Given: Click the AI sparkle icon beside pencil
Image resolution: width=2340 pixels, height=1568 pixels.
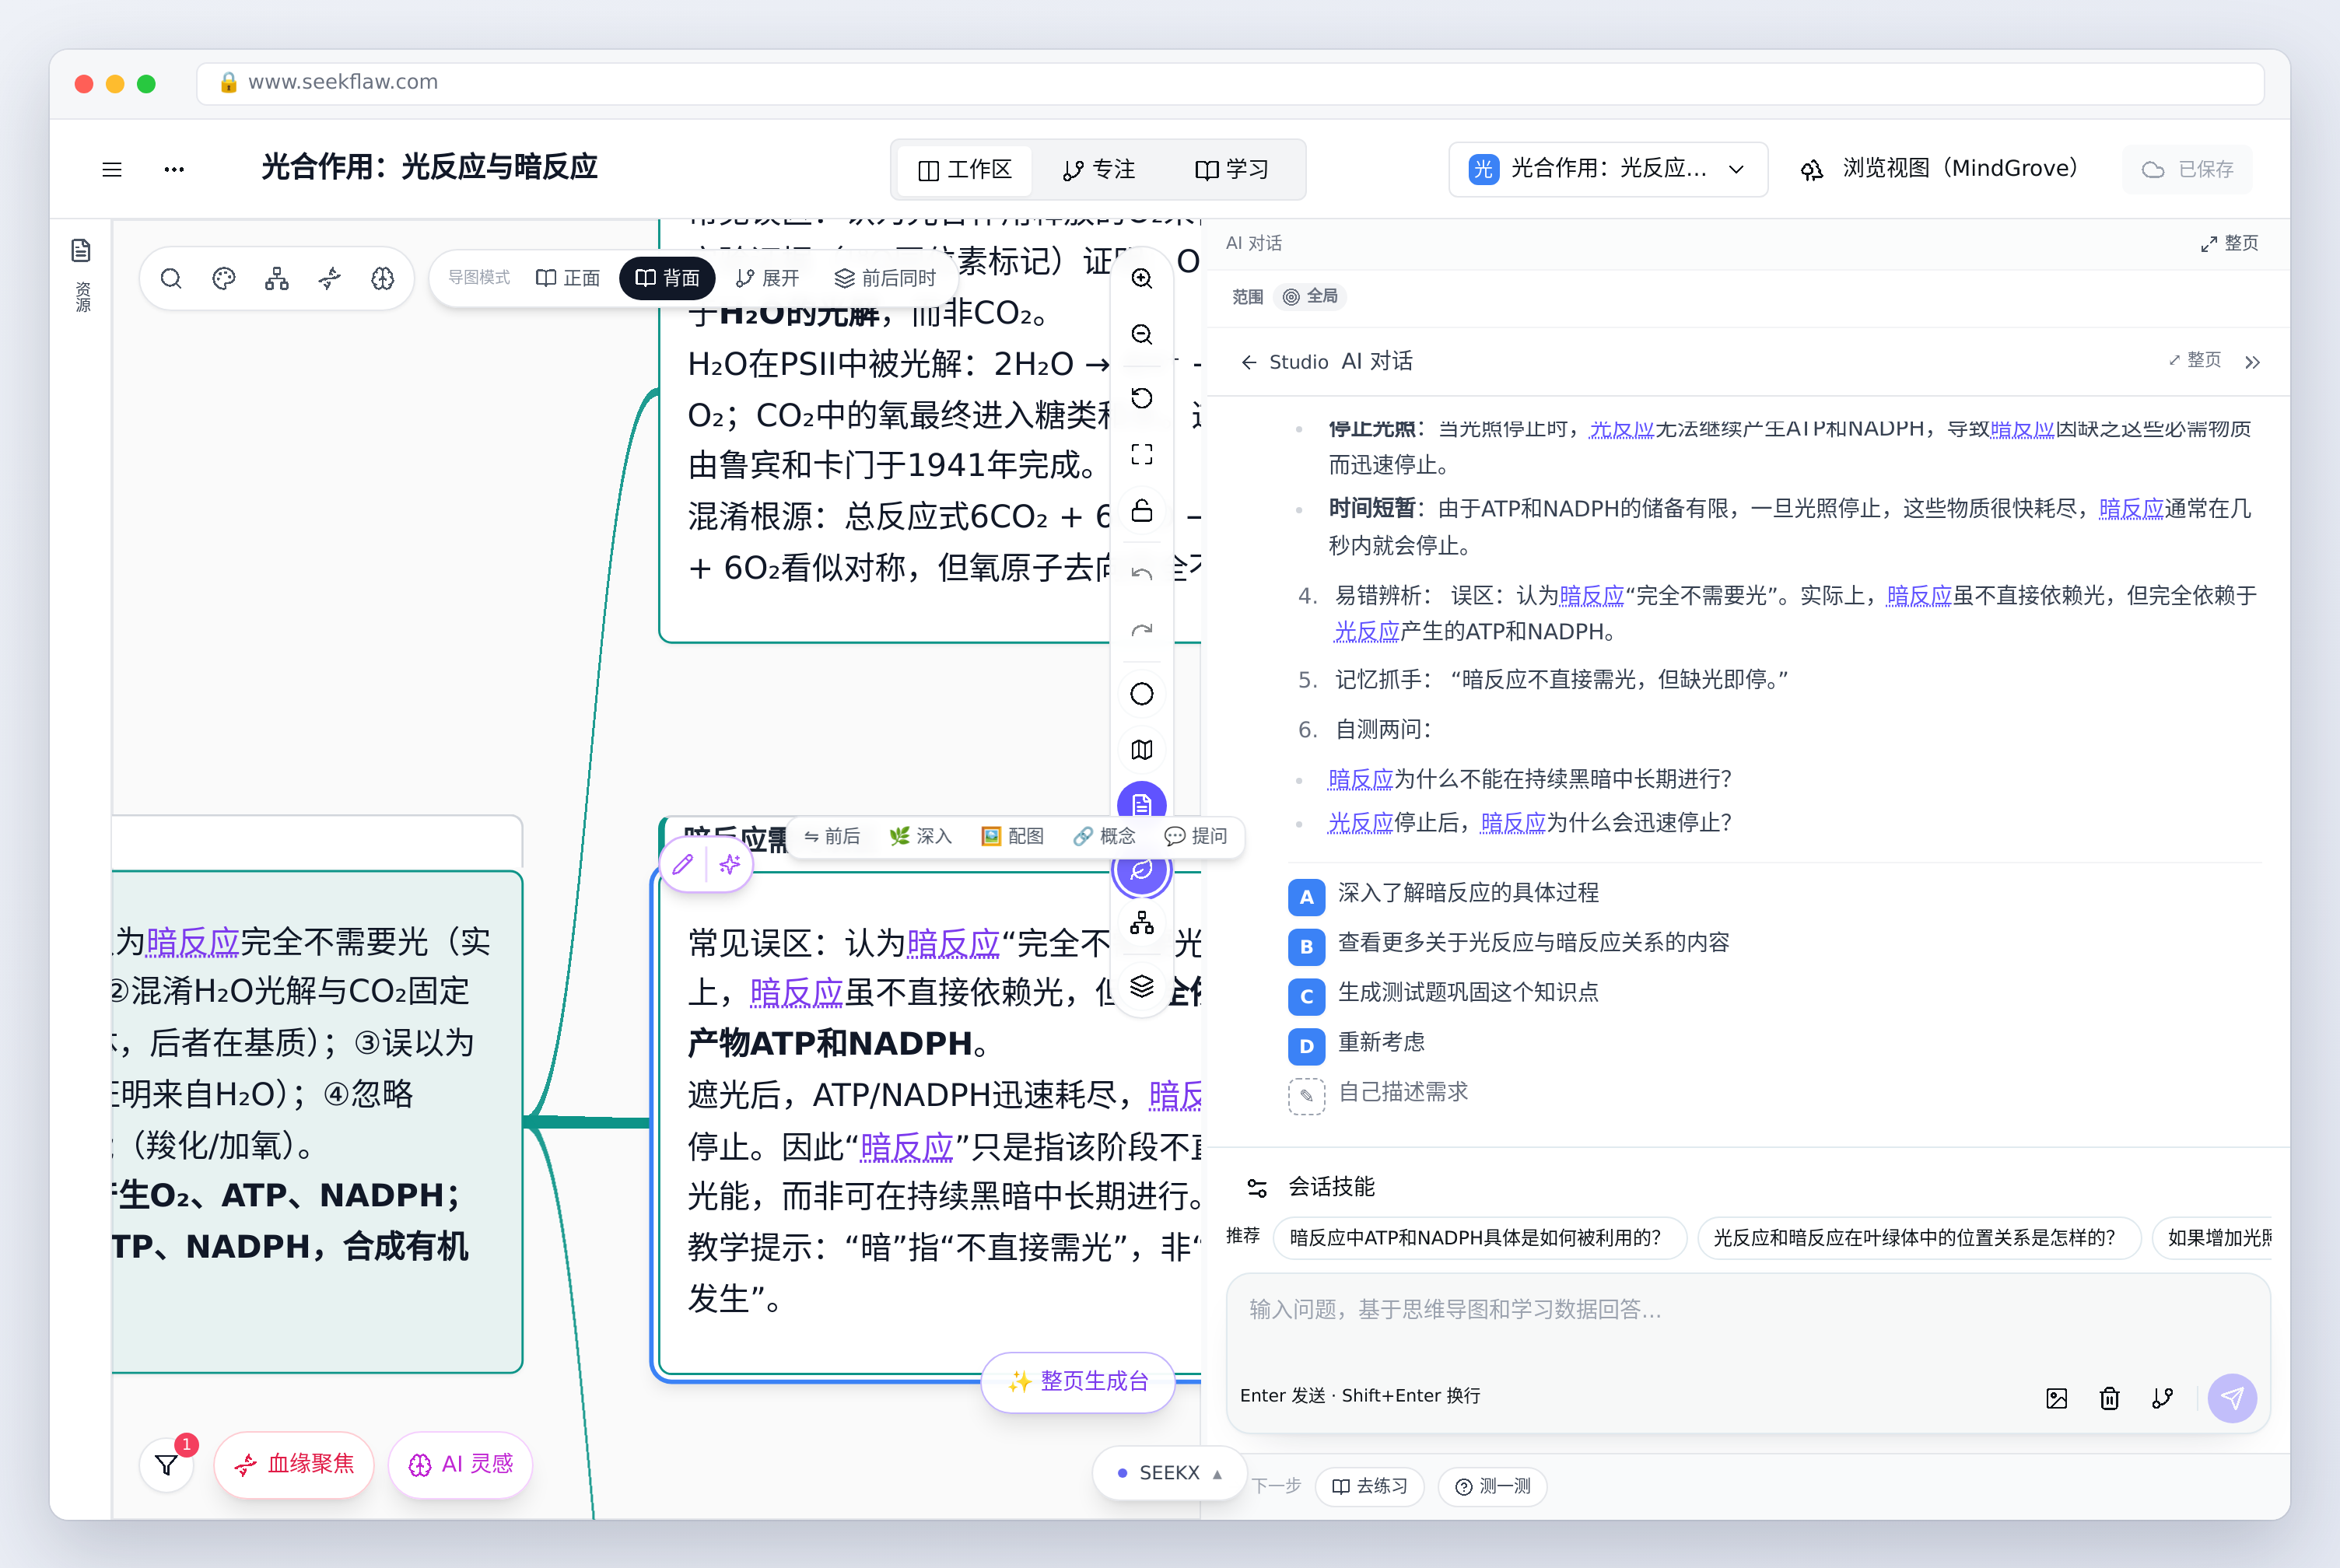Looking at the screenshot, I should [x=730, y=865].
